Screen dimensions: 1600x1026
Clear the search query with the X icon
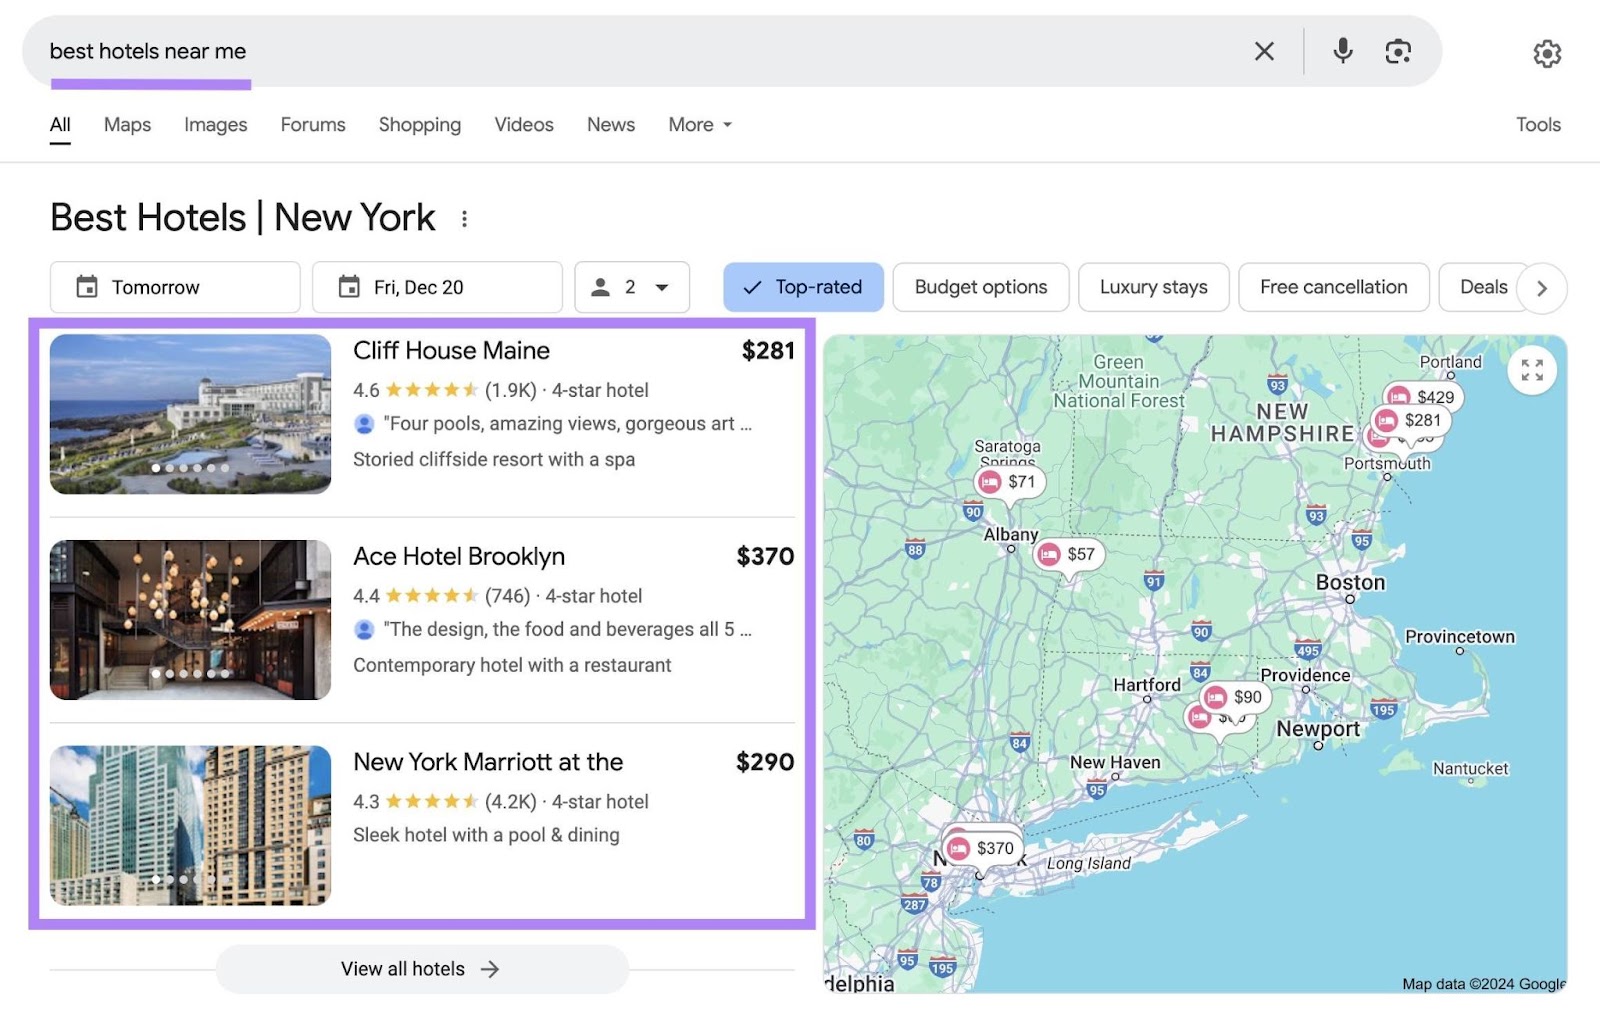[x=1264, y=51]
